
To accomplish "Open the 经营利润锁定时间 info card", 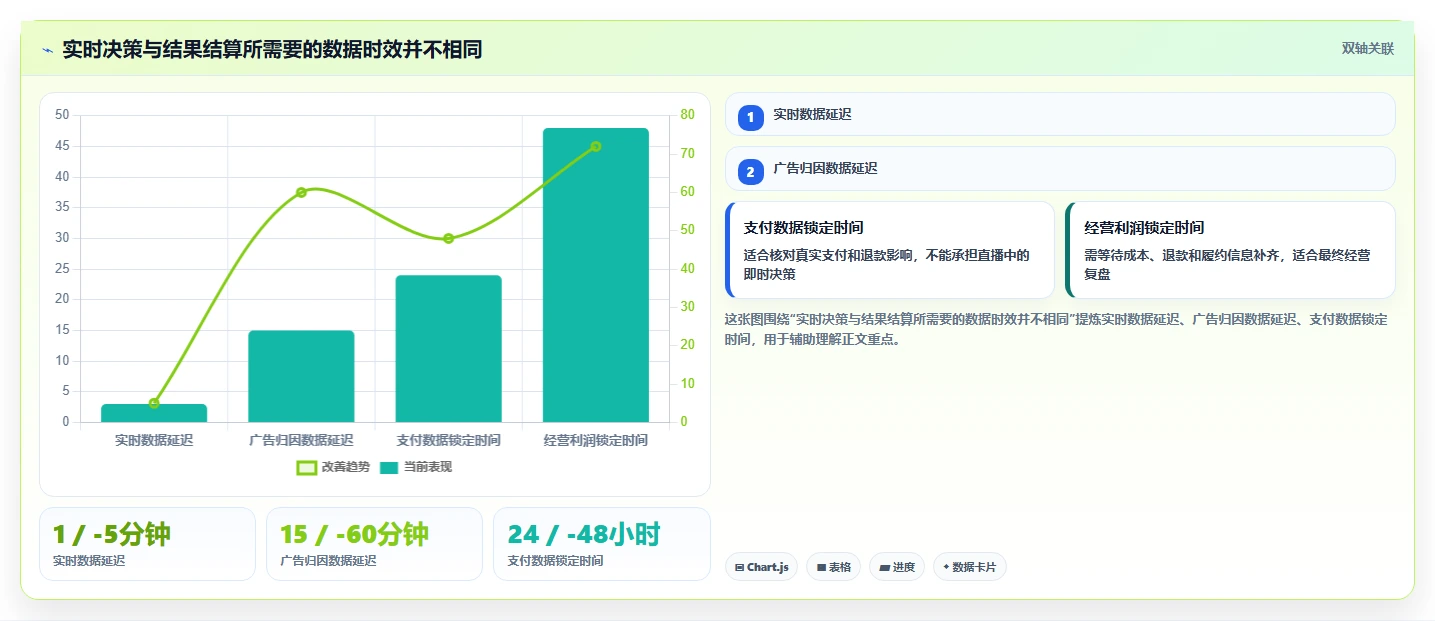I will tap(1230, 250).
